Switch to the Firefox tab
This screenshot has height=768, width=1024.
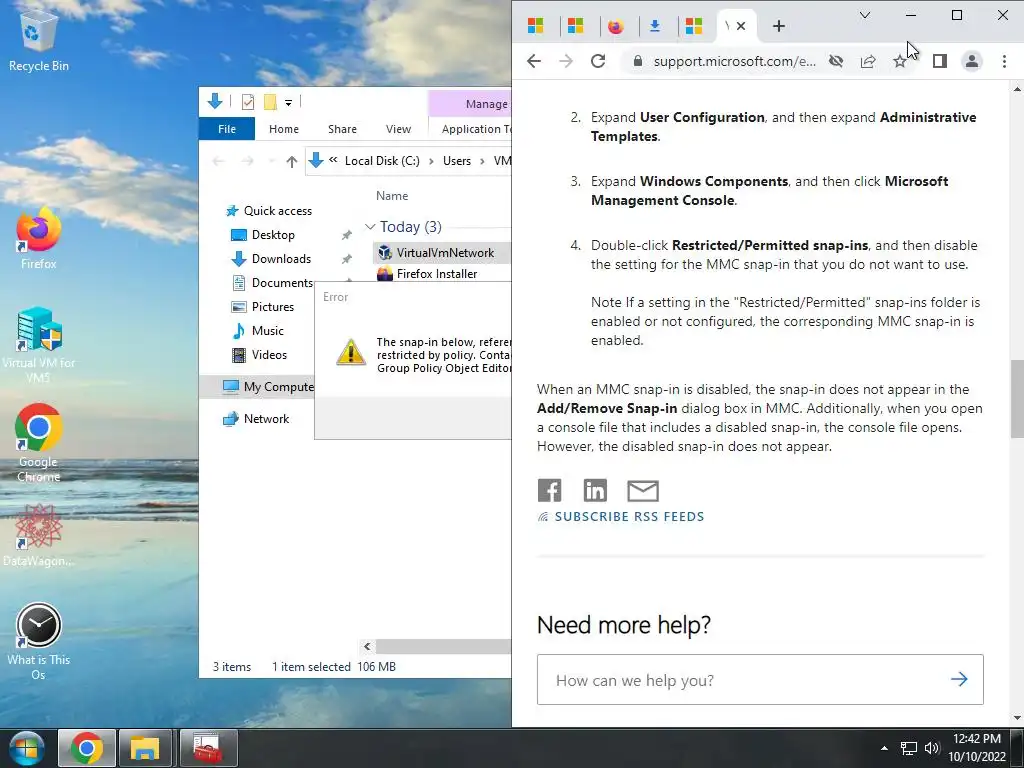pos(615,26)
